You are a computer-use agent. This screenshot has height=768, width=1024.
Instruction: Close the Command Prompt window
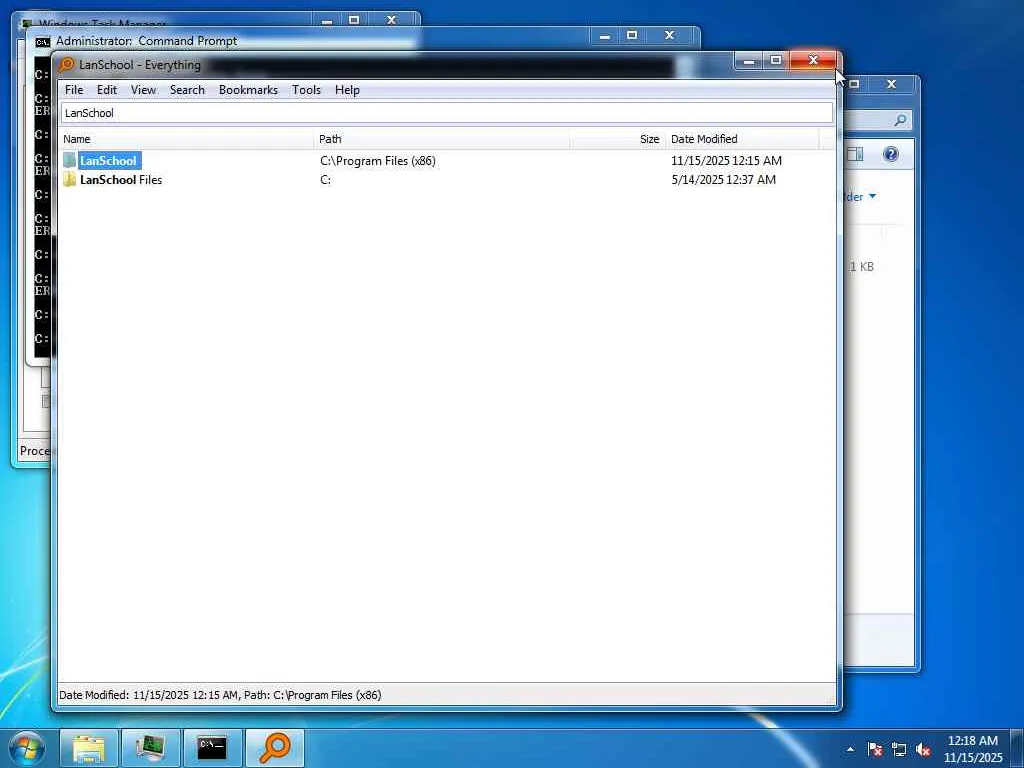pos(669,35)
